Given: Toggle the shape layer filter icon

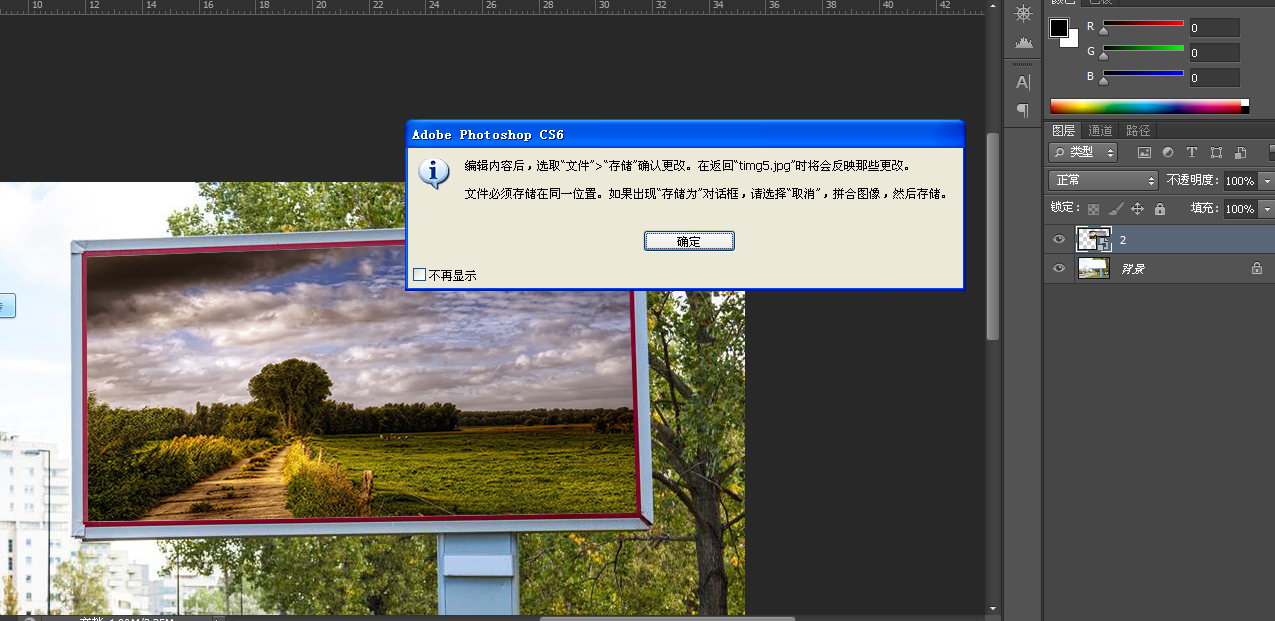Looking at the screenshot, I should pyautogui.click(x=1216, y=153).
